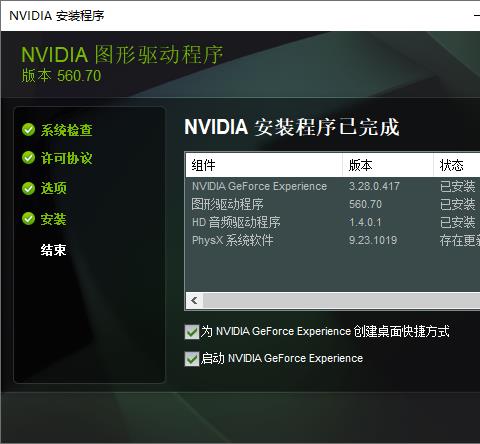Click the green checkmark beside 许可协议
The image size is (480, 444).
coord(28,158)
